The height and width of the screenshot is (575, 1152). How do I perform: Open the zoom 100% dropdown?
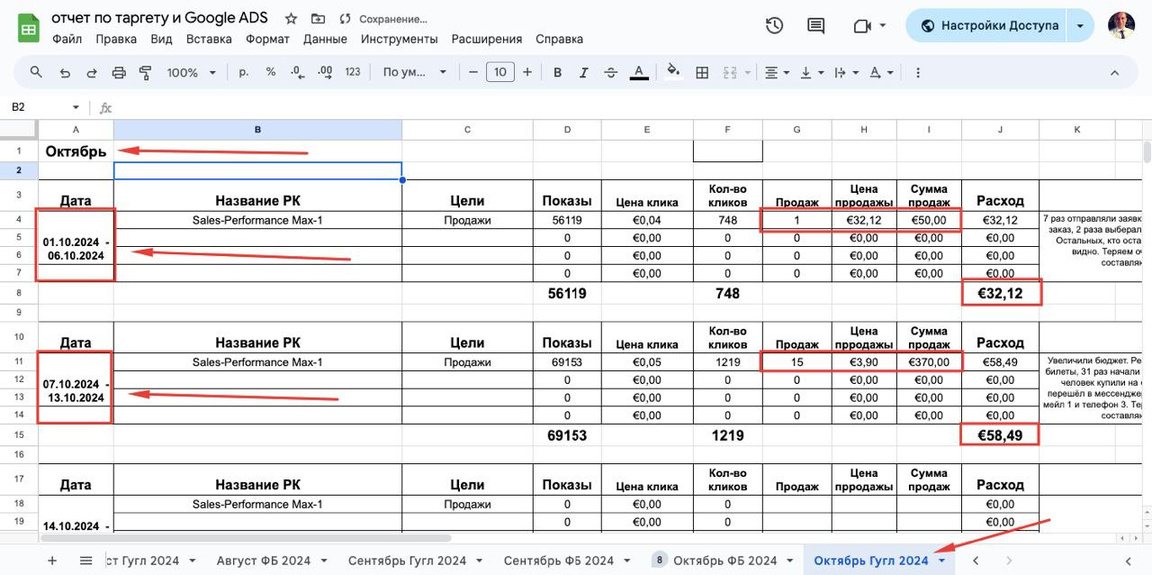(191, 72)
